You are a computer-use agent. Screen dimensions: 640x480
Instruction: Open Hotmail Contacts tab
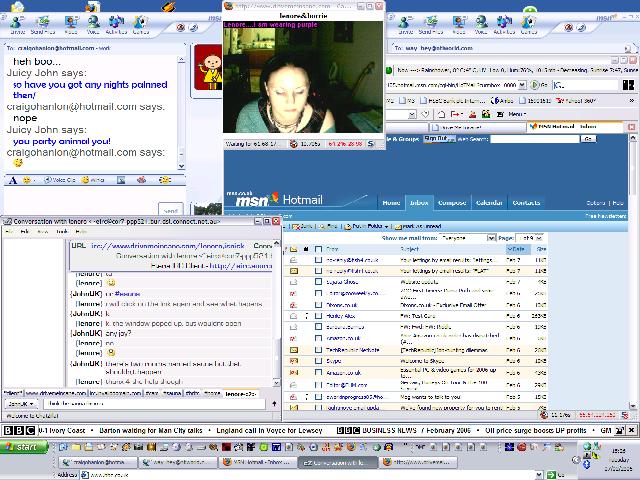coord(526,203)
